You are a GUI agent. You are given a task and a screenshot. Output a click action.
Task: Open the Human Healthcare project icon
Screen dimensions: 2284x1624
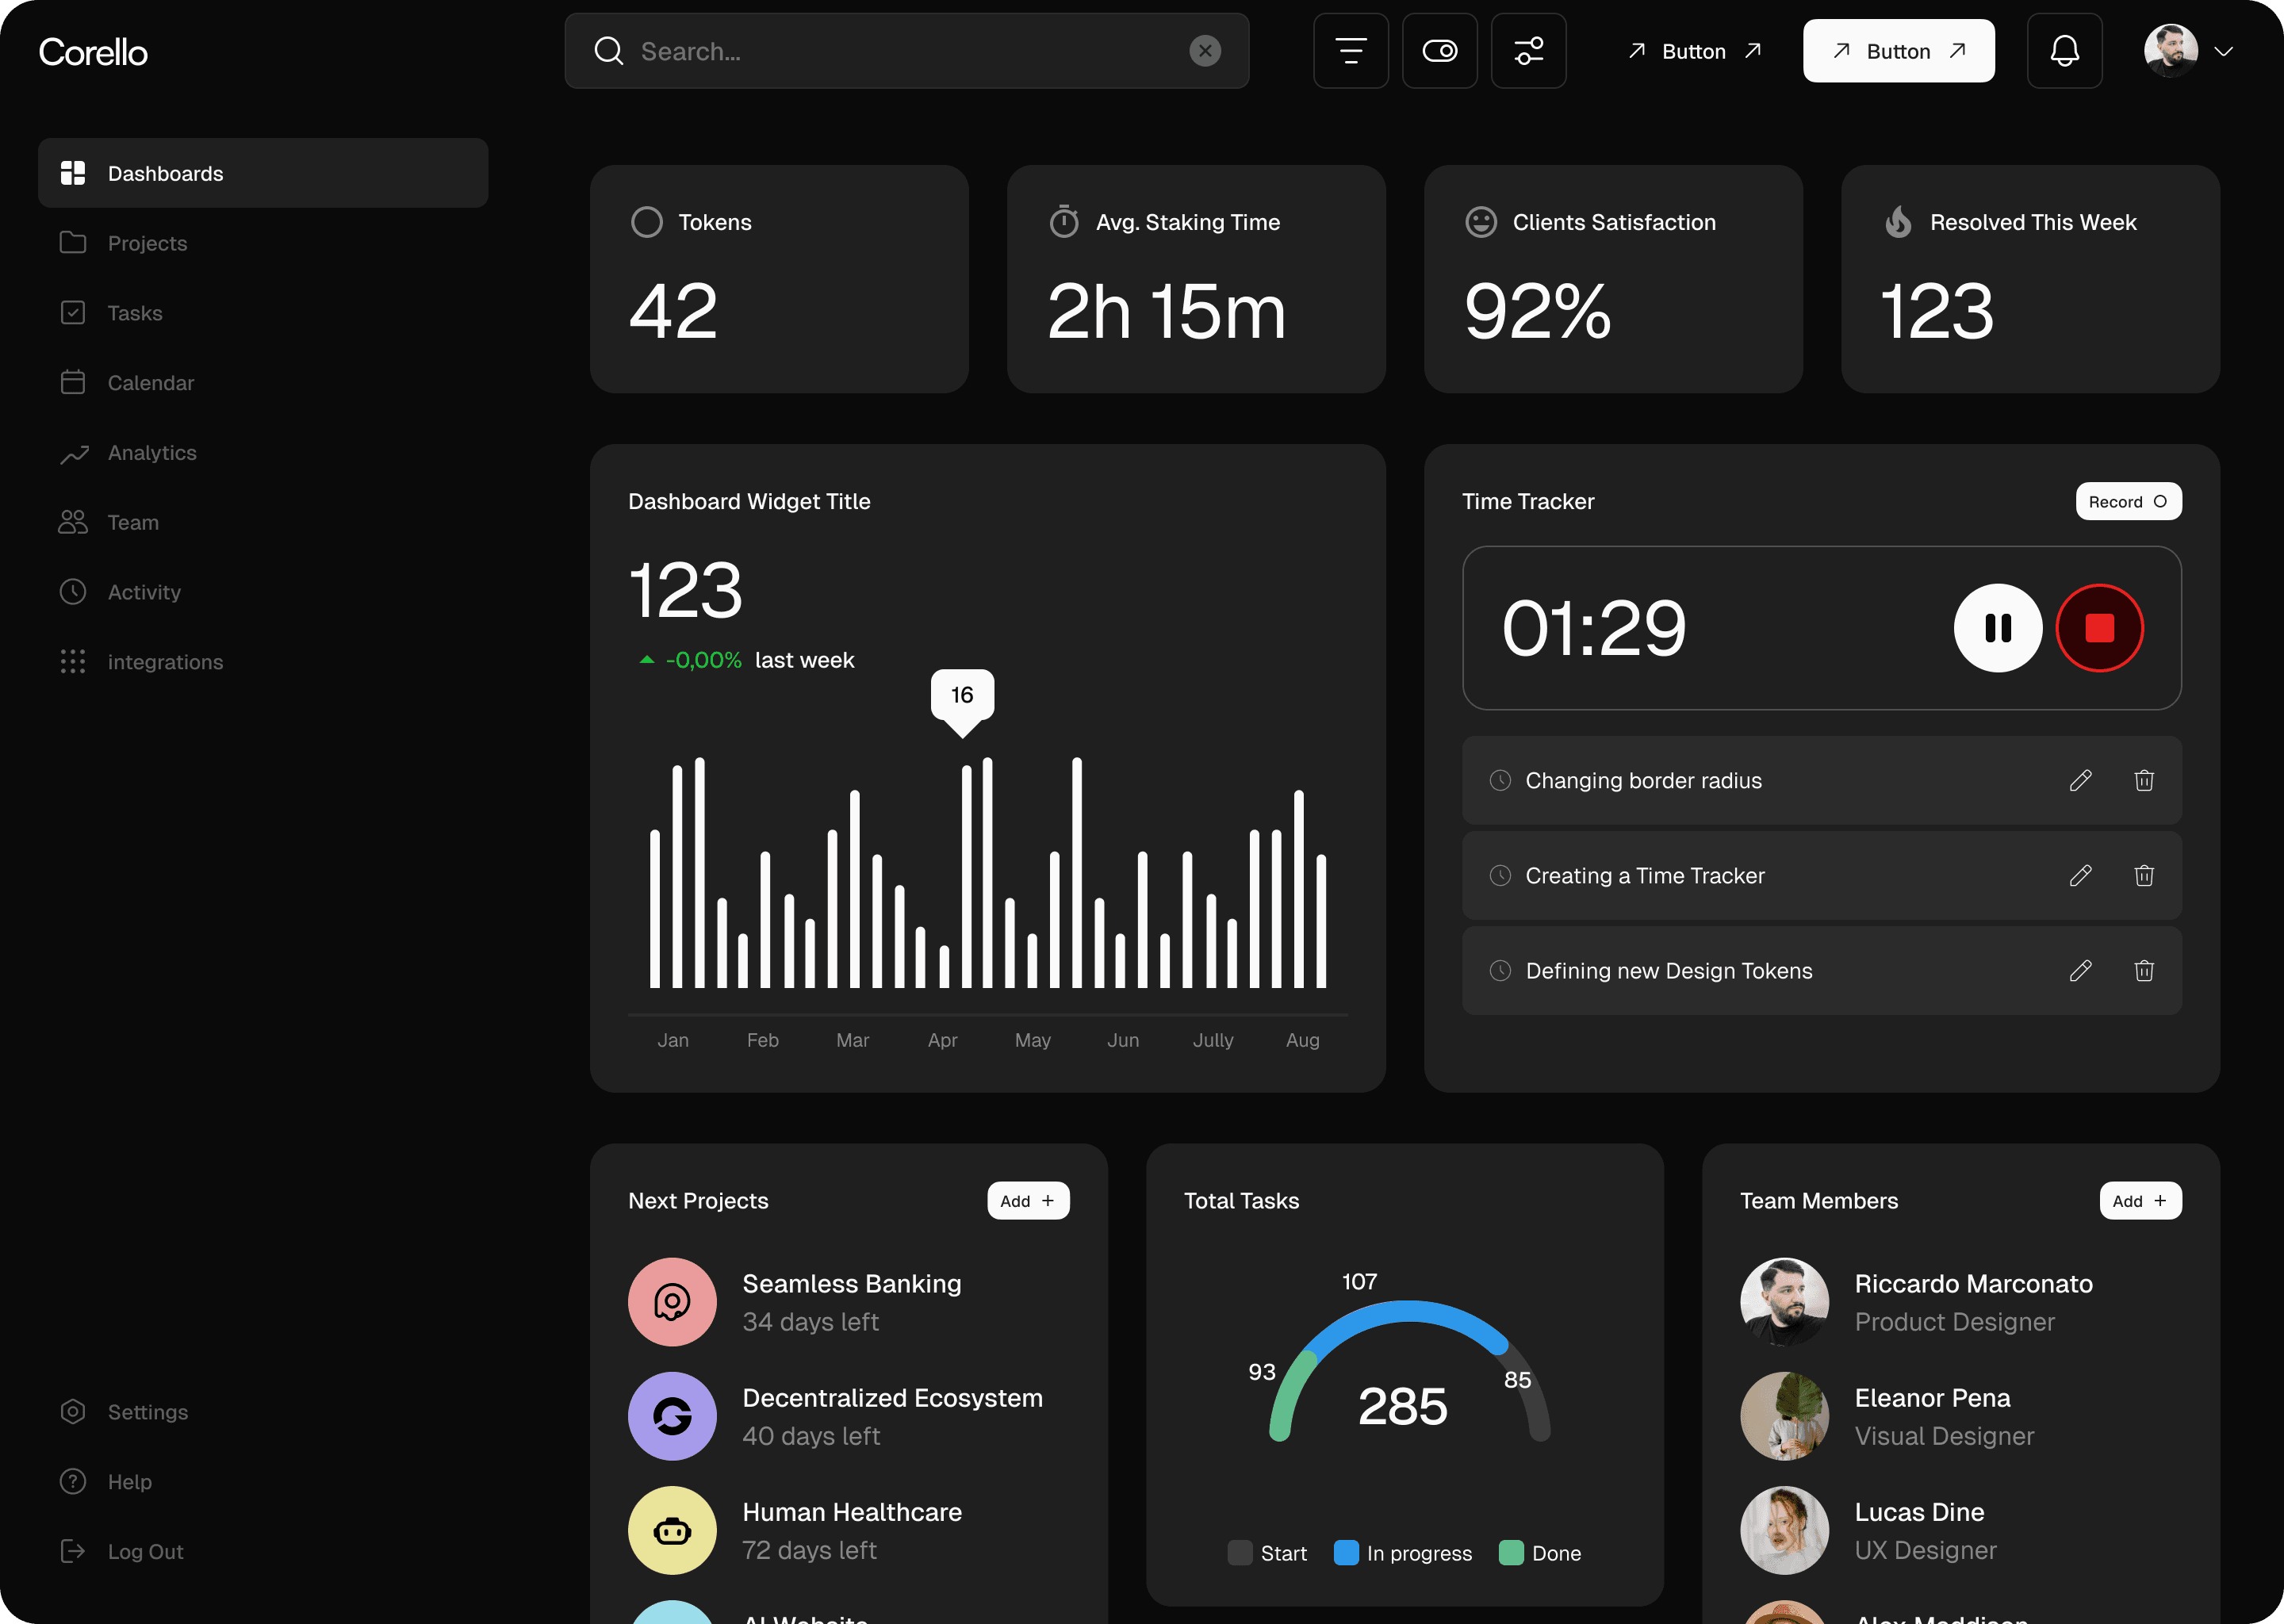(x=672, y=1530)
